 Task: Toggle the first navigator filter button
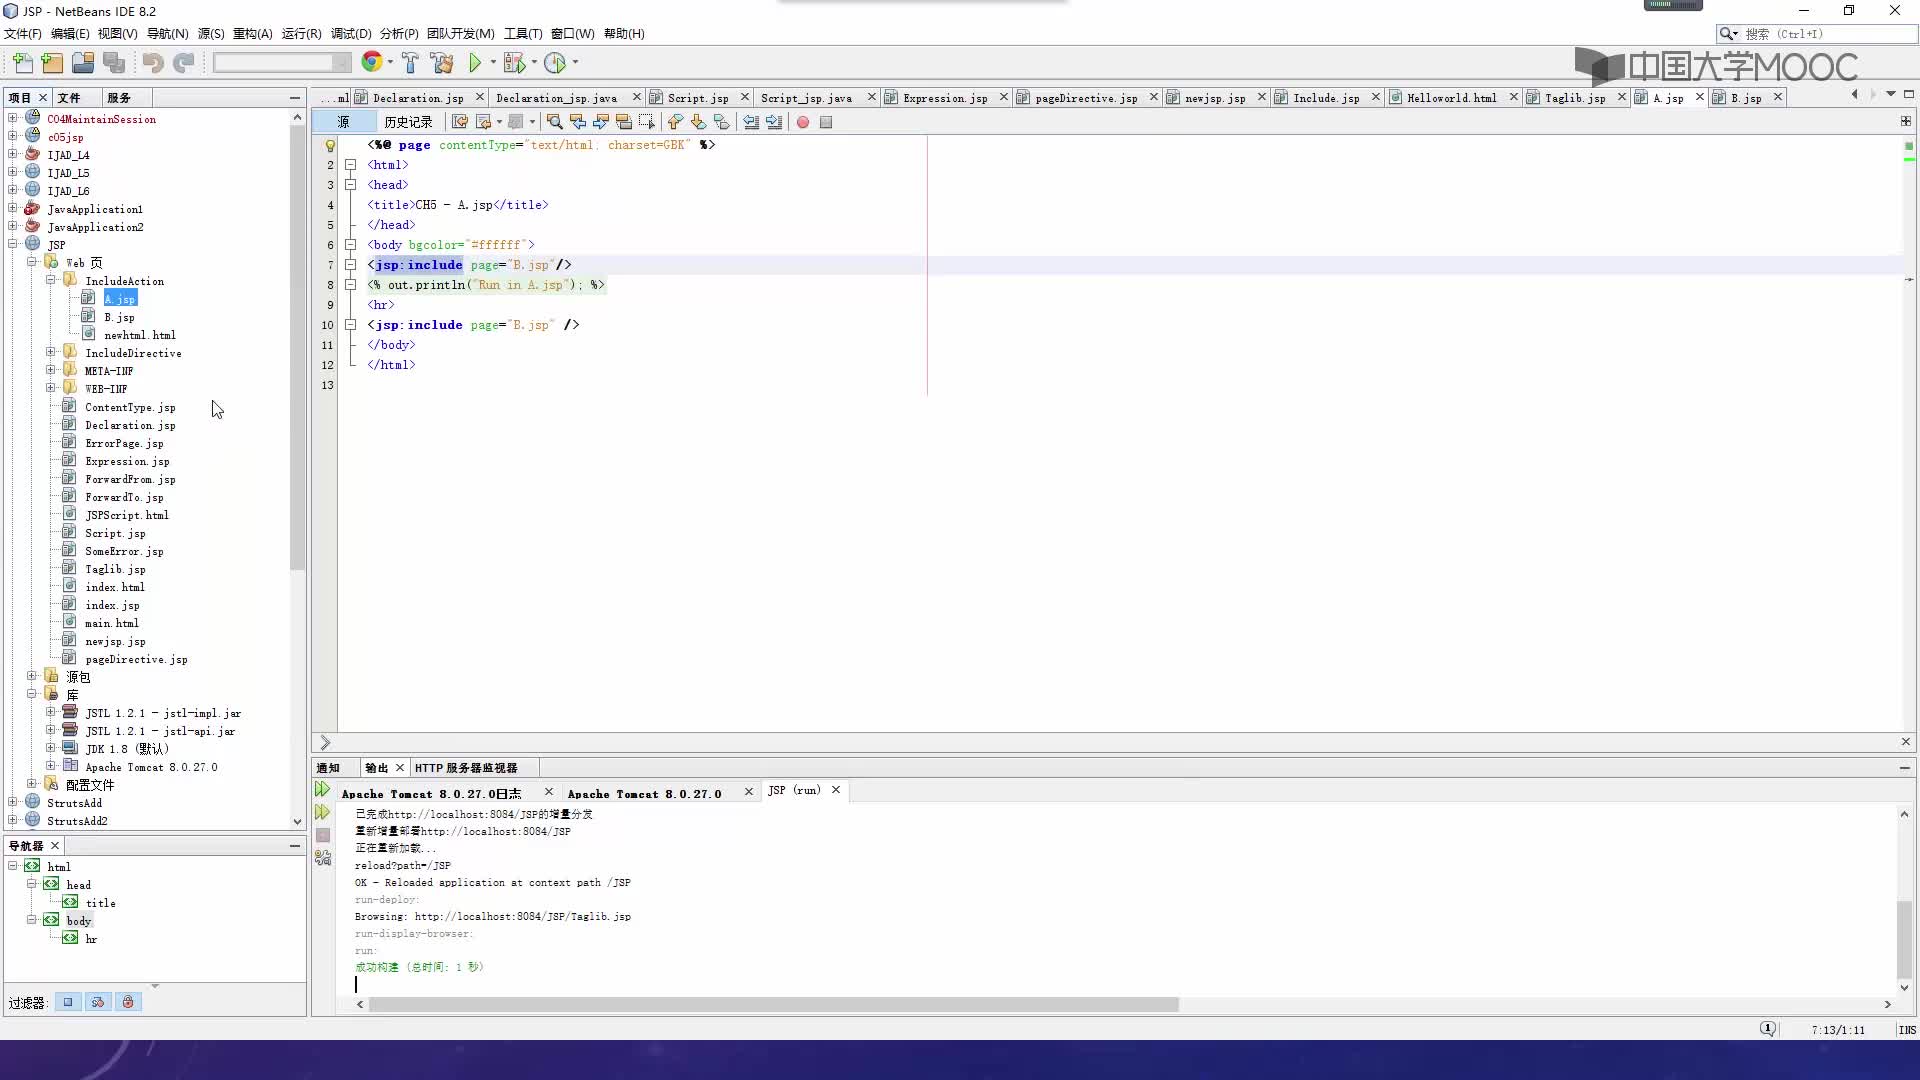(x=68, y=1002)
